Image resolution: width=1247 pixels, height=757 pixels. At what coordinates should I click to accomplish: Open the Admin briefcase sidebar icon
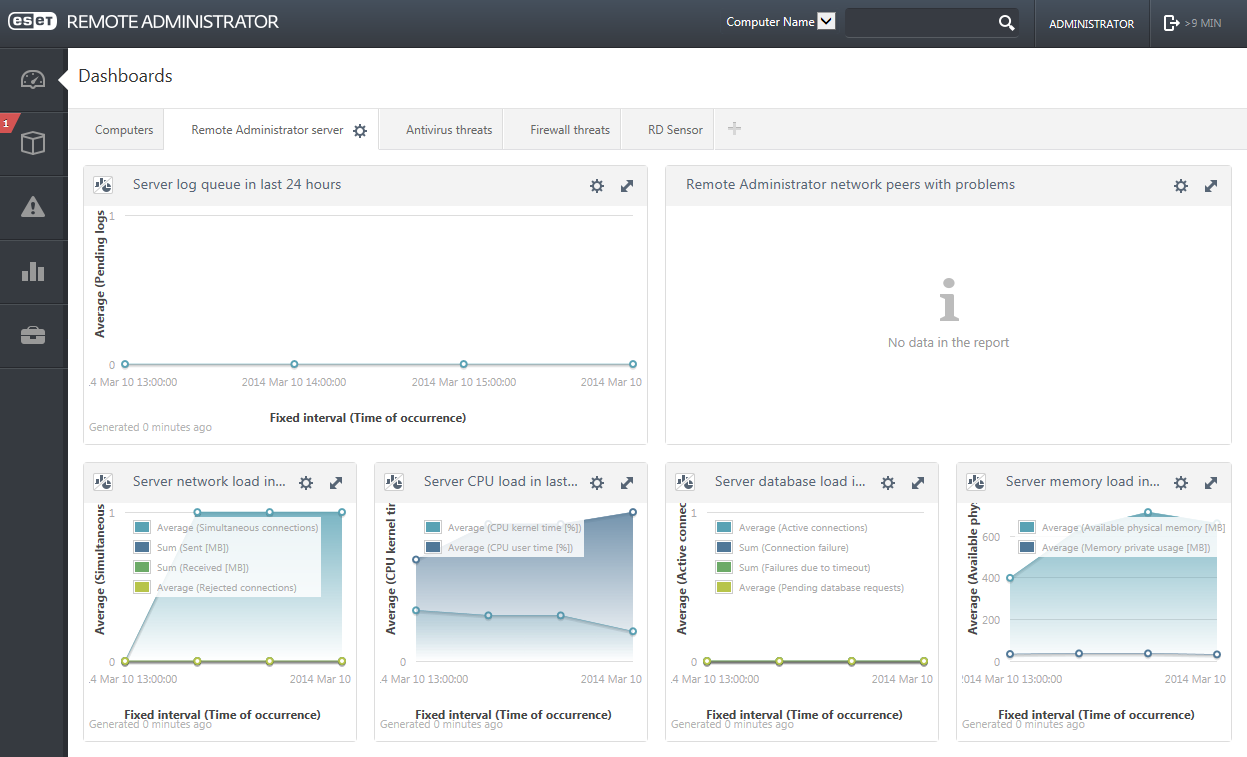pyautogui.click(x=33, y=335)
